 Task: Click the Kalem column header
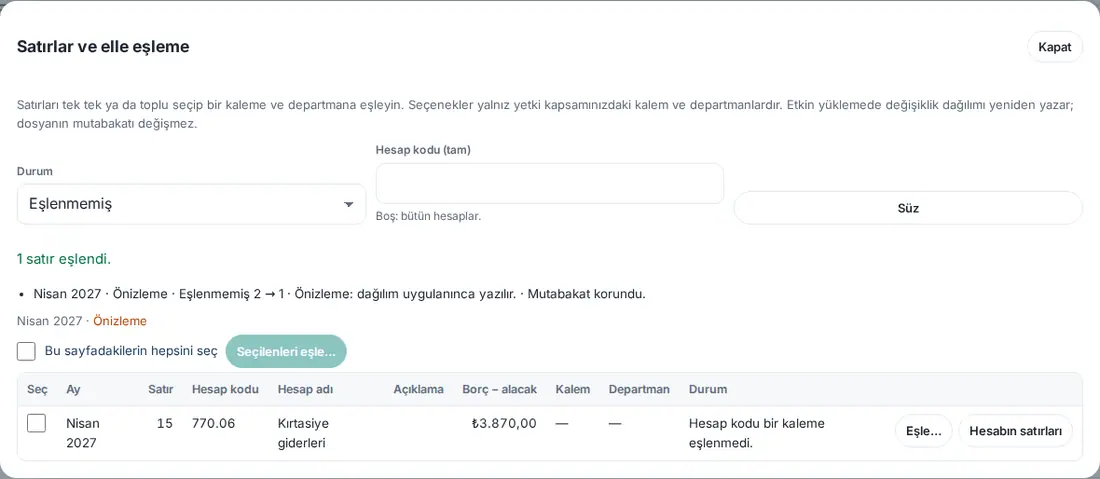coord(572,389)
